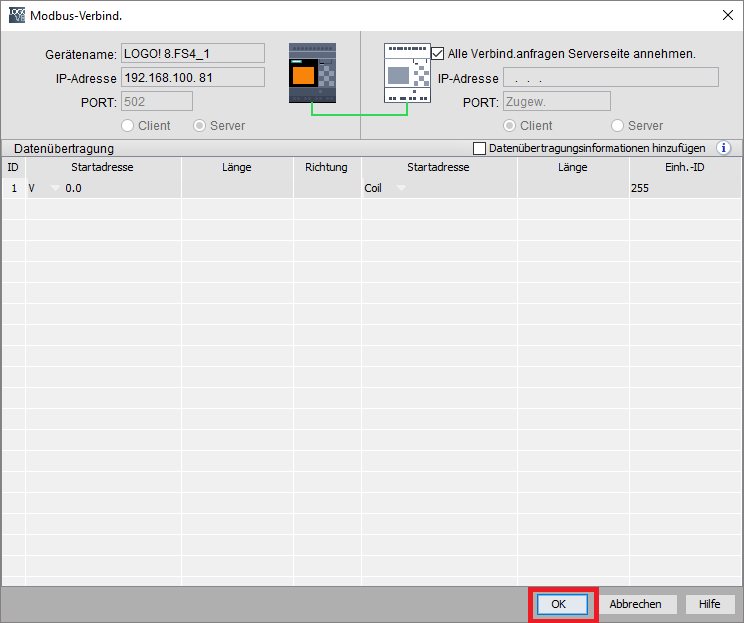
Task: Select the right device Server radio button
Action: point(617,126)
